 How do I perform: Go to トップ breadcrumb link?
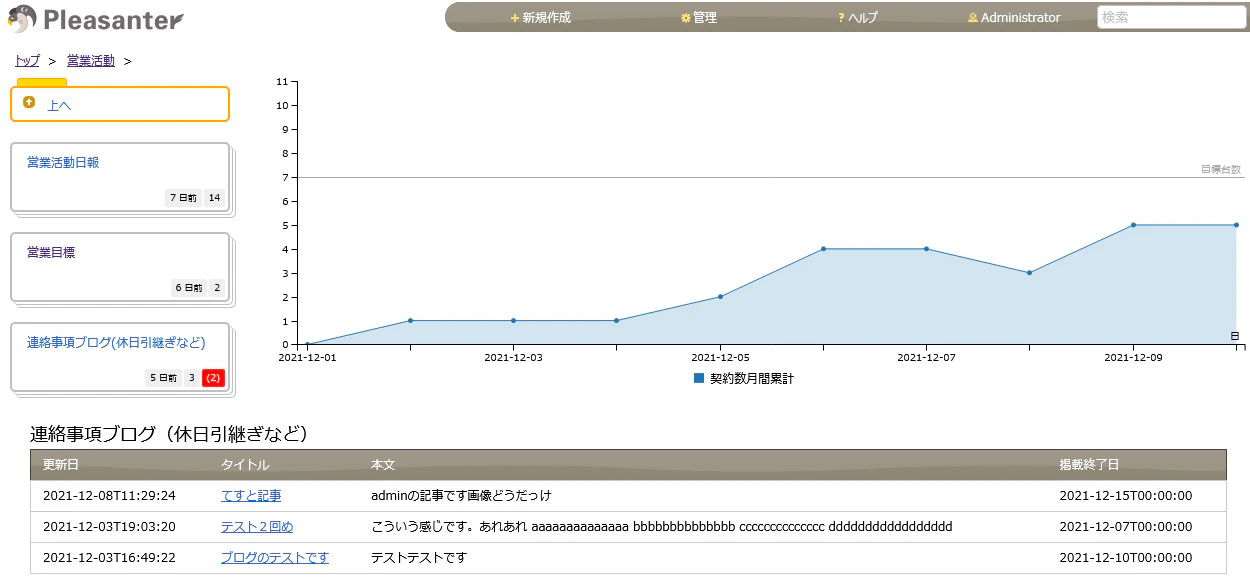coord(27,61)
